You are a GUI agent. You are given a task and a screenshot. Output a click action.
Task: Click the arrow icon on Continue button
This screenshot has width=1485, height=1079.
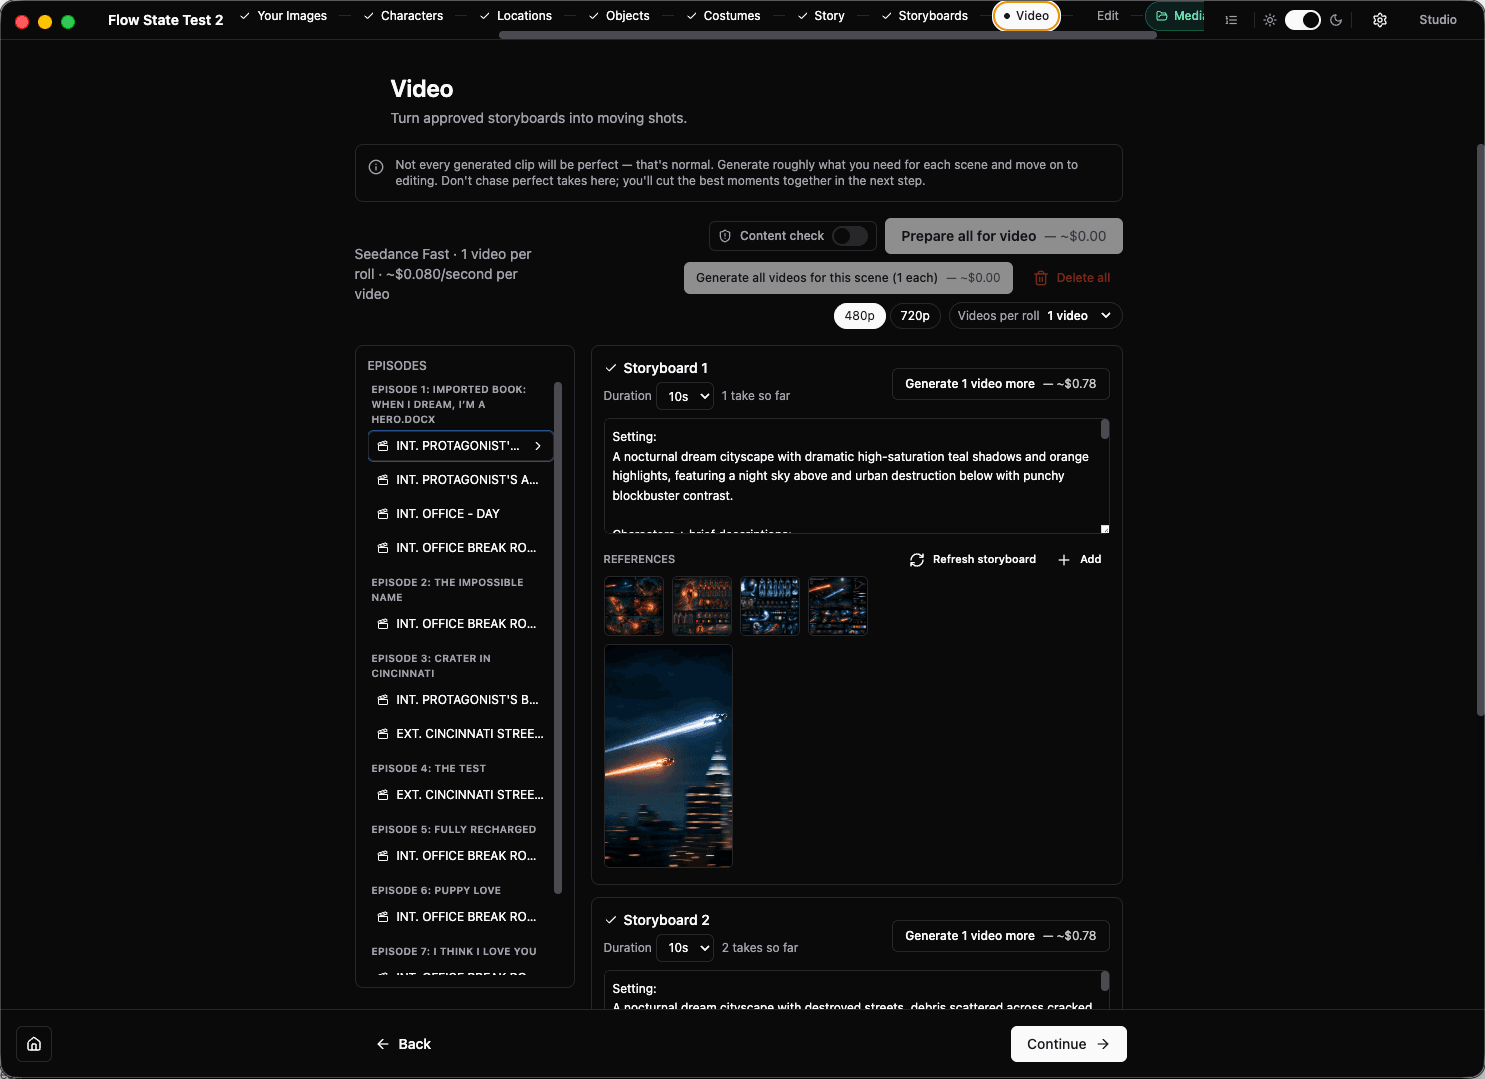click(x=1103, y=1044)
